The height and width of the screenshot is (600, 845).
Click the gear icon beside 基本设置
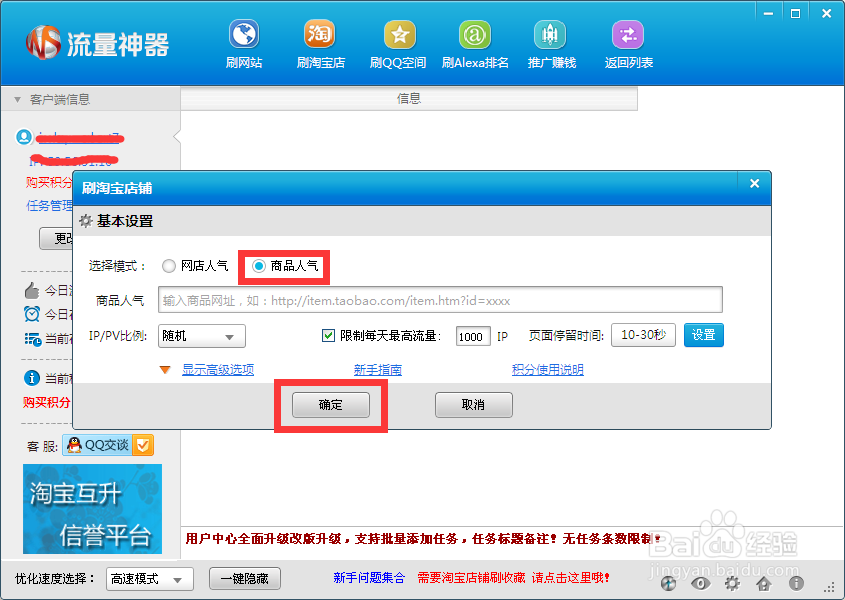click(86, 221)
